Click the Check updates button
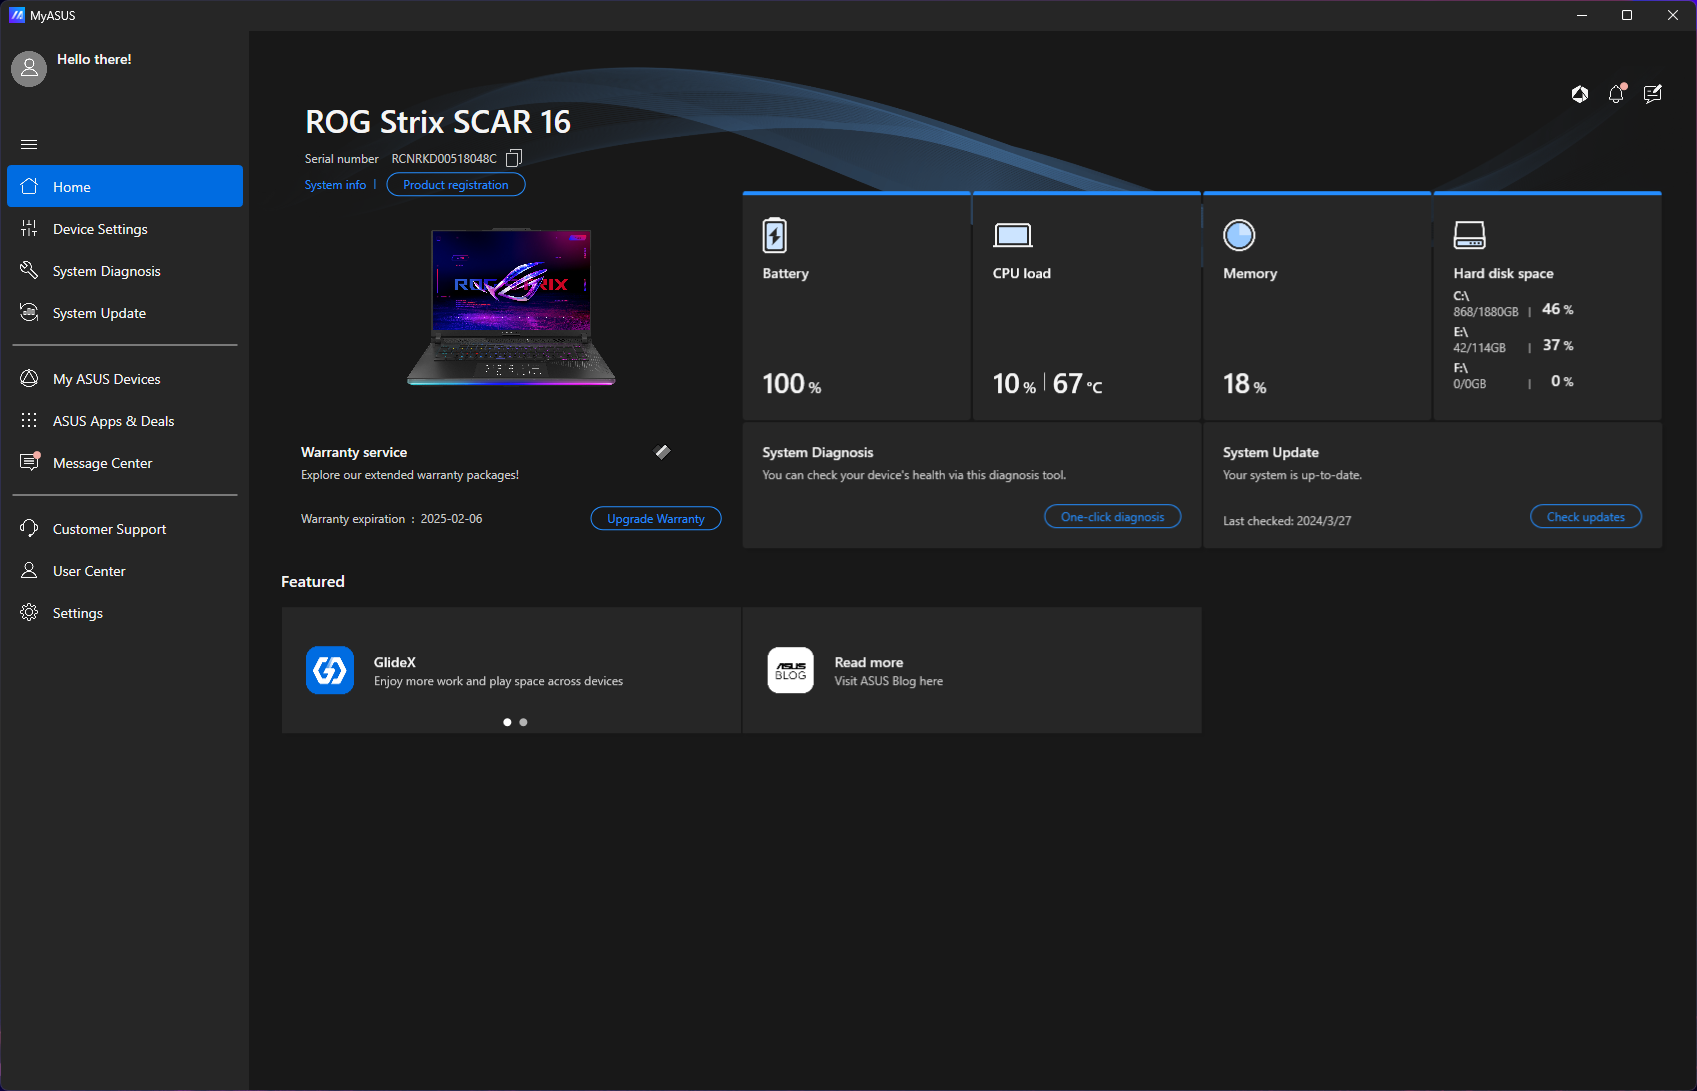Screen dimensions: 1697x1091 click(x=1586, y=516)
